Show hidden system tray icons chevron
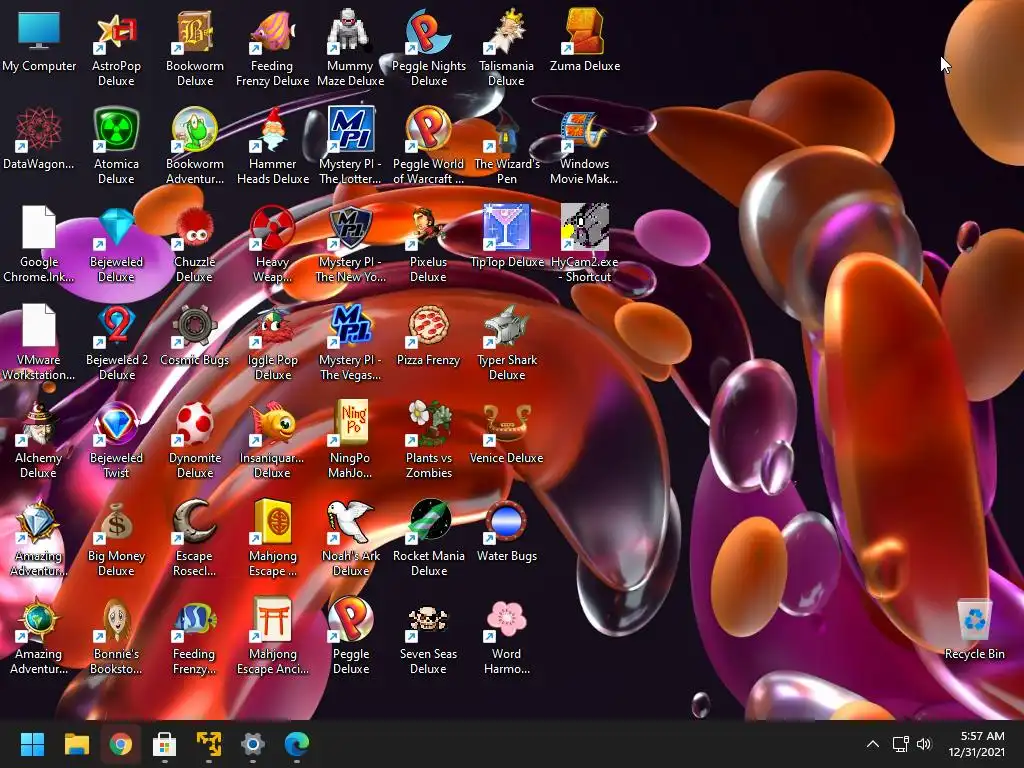This screenshot has height=768, width=1024. pos(872,744)
